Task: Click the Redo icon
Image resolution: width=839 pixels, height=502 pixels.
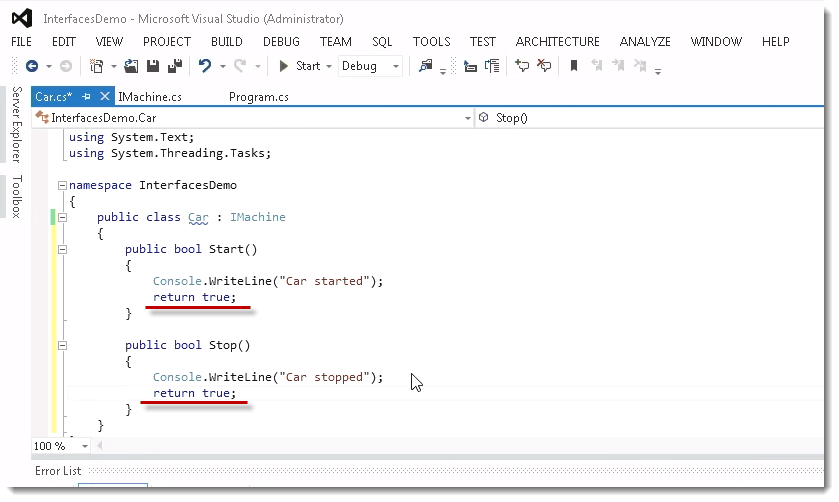Action: click(x=240, y=66)
